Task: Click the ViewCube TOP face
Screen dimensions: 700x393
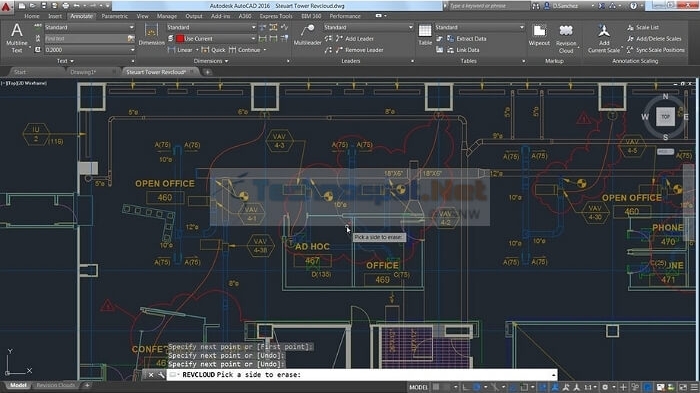Action: 665,117
